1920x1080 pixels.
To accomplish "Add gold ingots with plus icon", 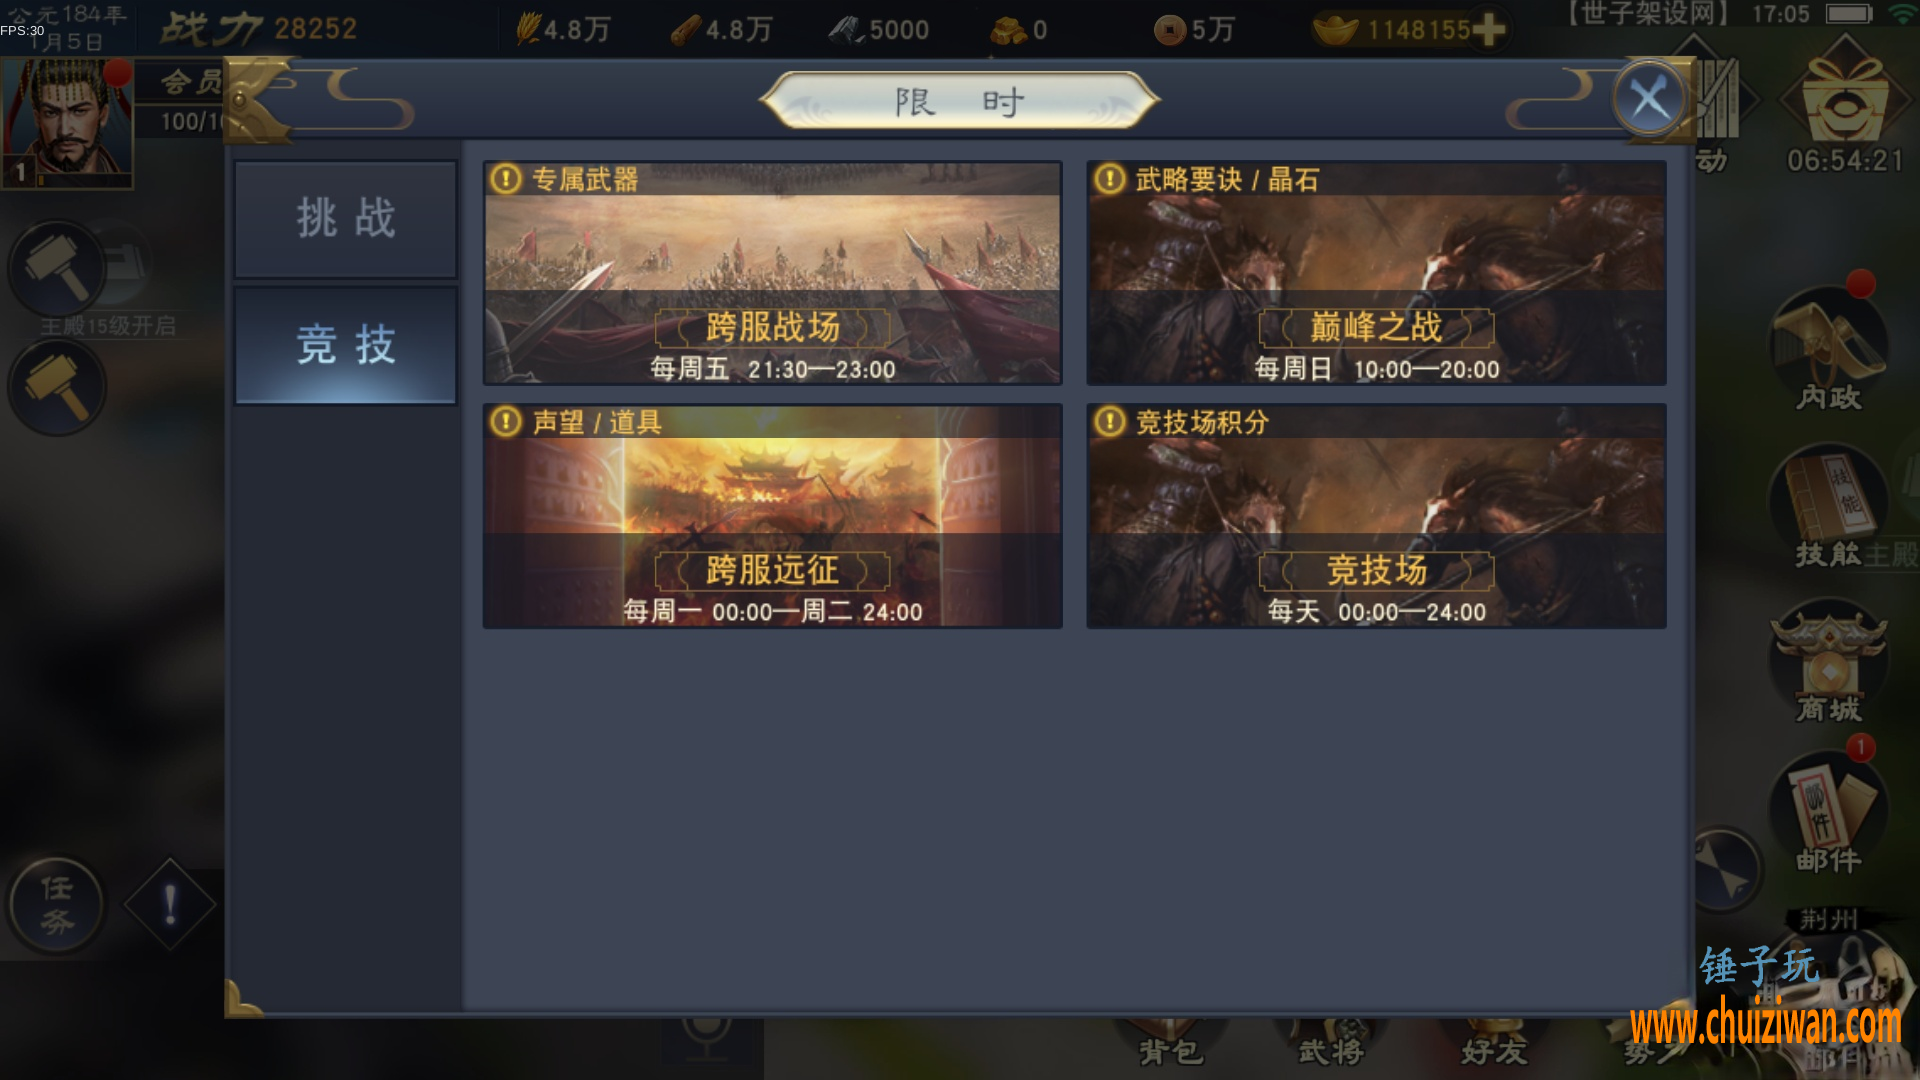I will point(1489,30).
